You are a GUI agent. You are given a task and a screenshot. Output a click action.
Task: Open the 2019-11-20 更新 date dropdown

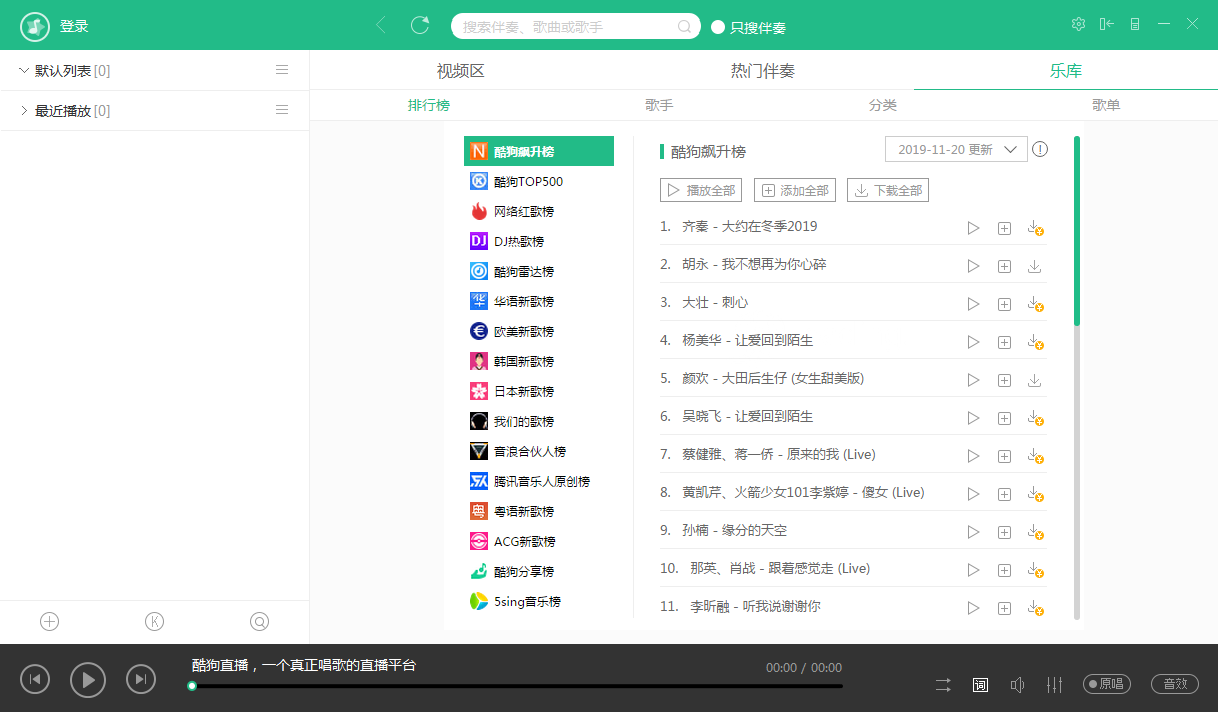956,150
